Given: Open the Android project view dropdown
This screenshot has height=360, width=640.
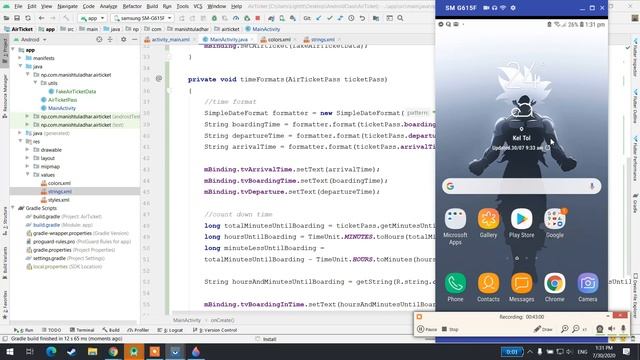Looking at the screenshot, I should click(x=30, y=40).
